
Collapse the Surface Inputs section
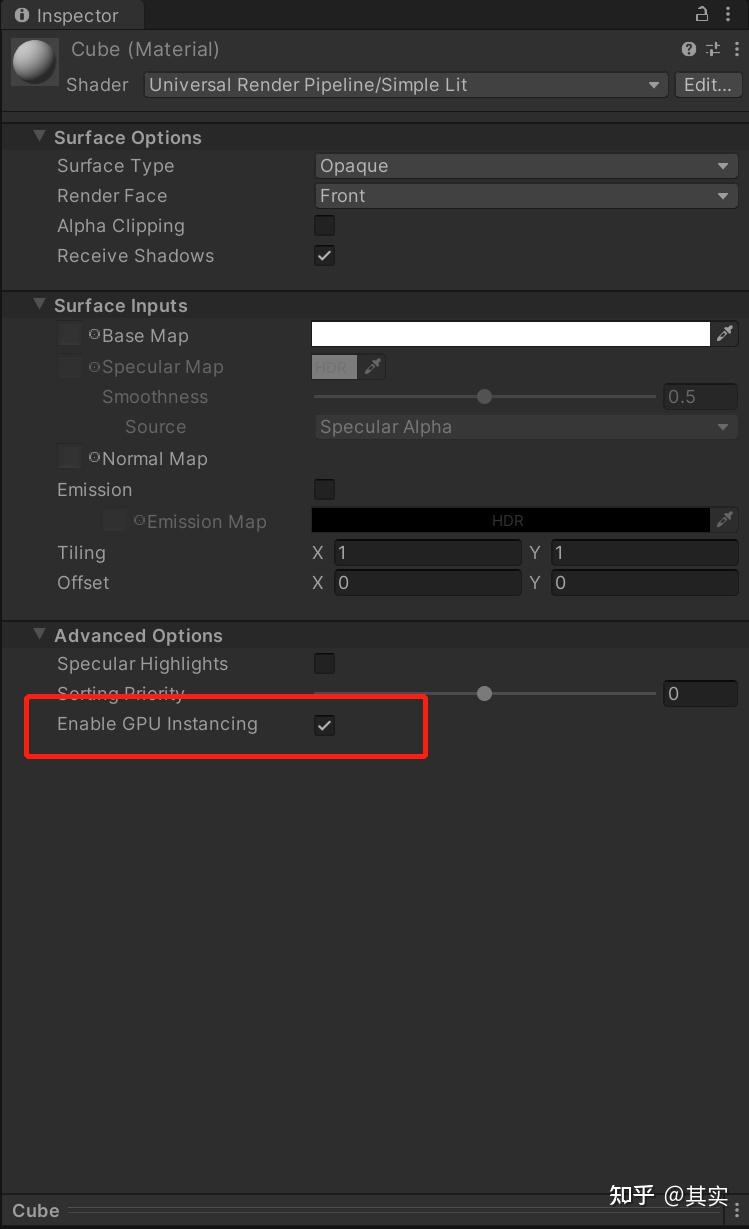(39, 305)
